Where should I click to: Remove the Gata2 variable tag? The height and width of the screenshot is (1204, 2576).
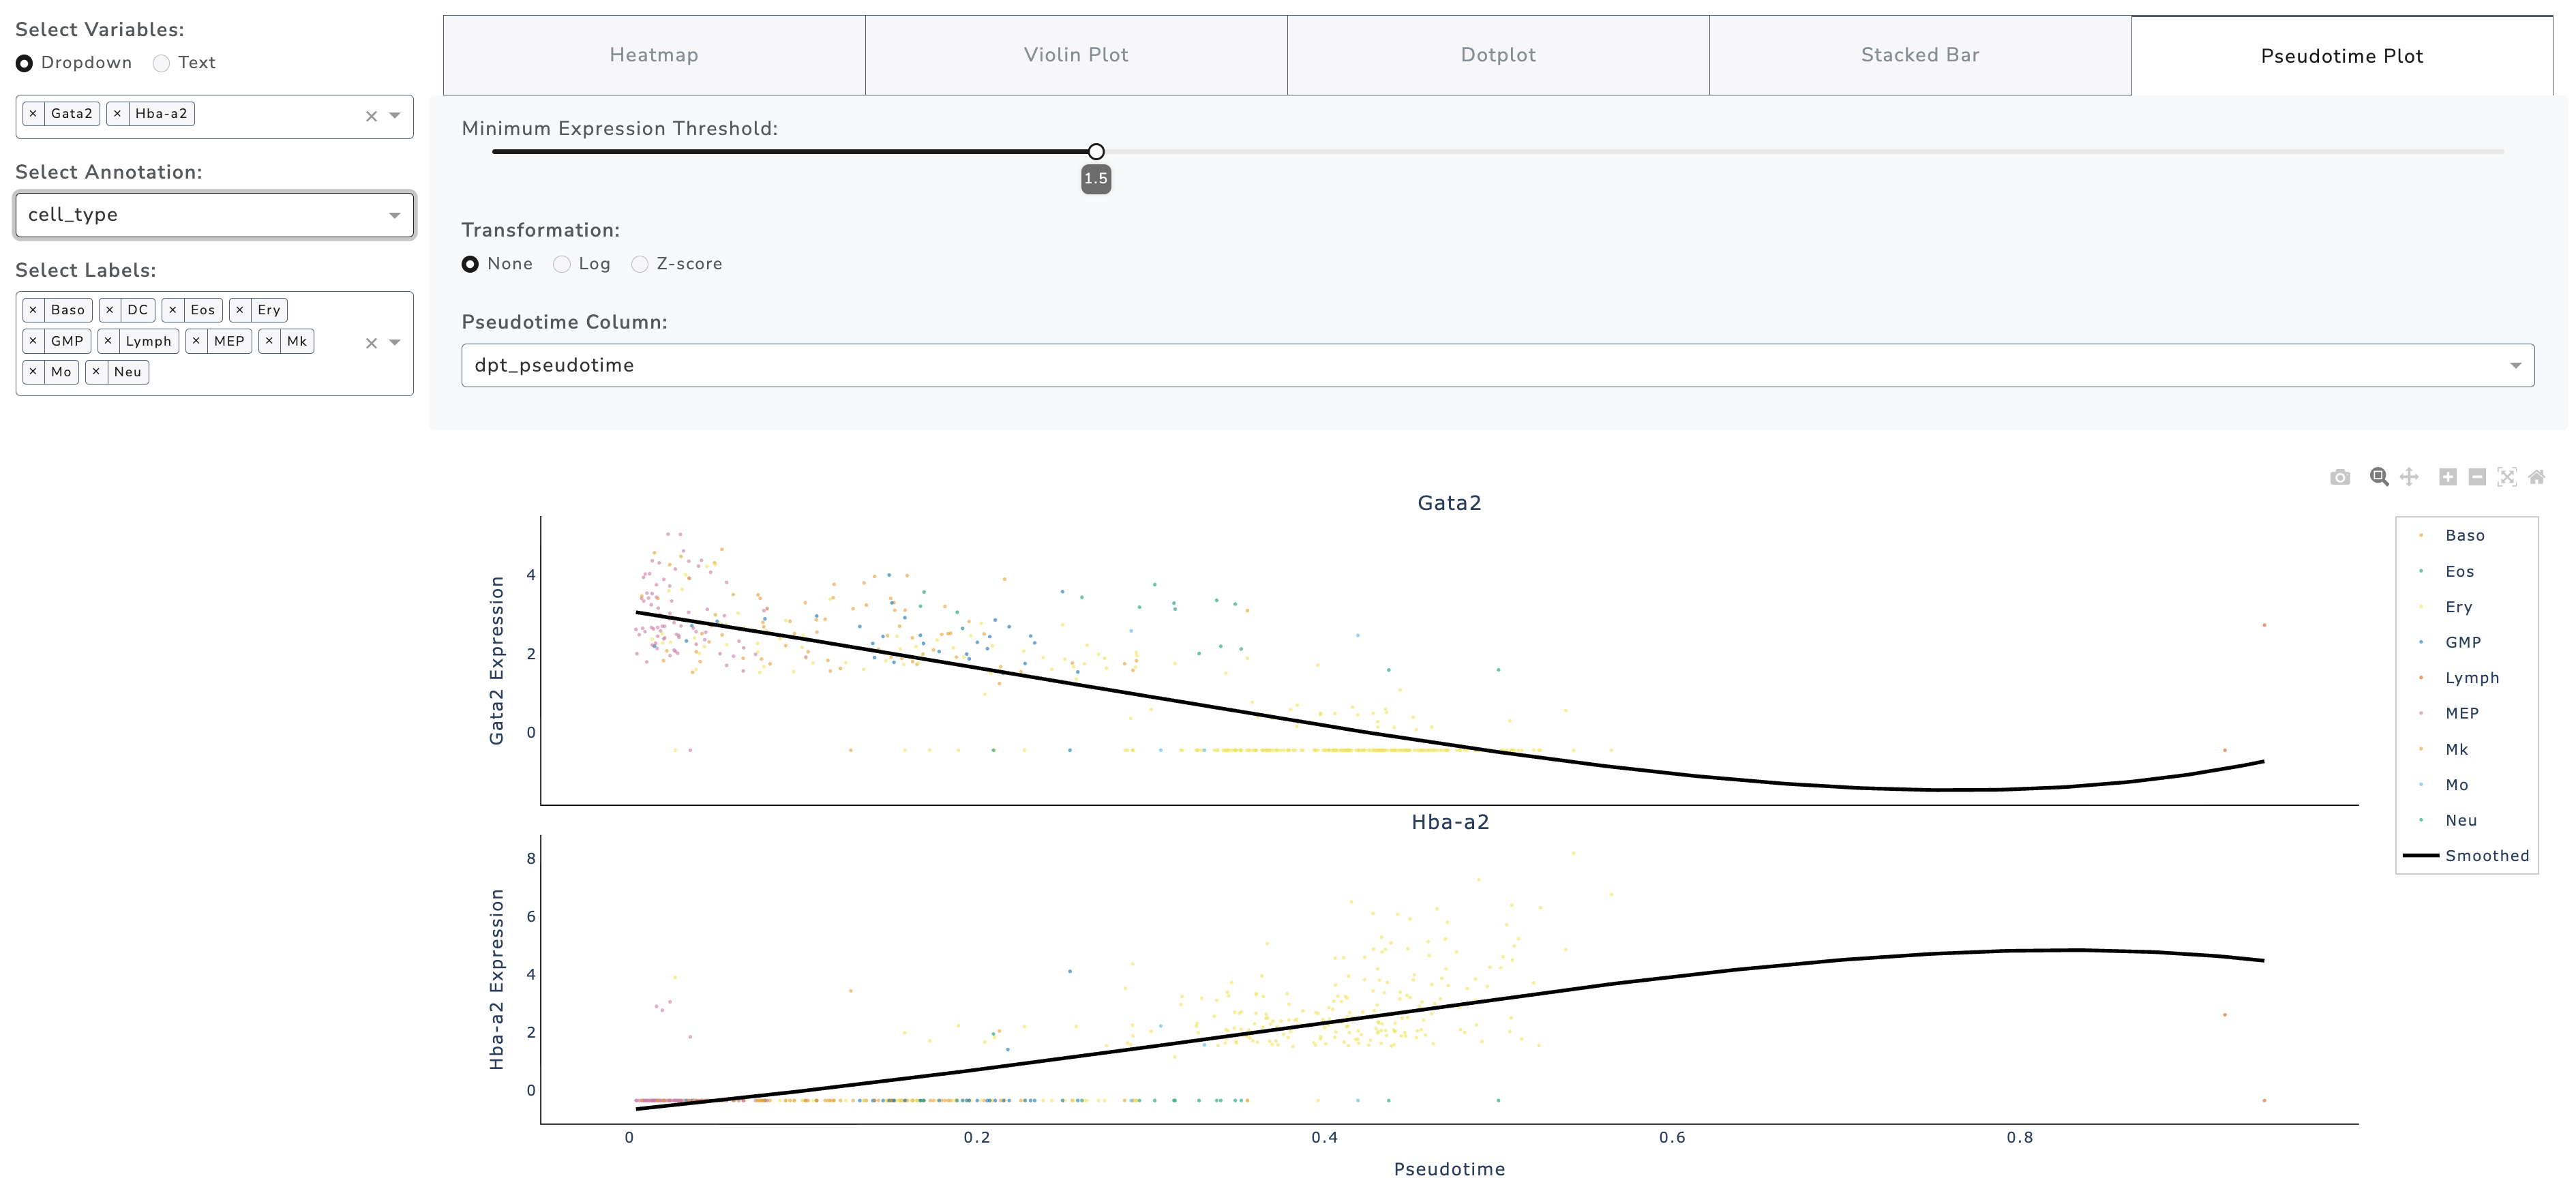[33, 114]
